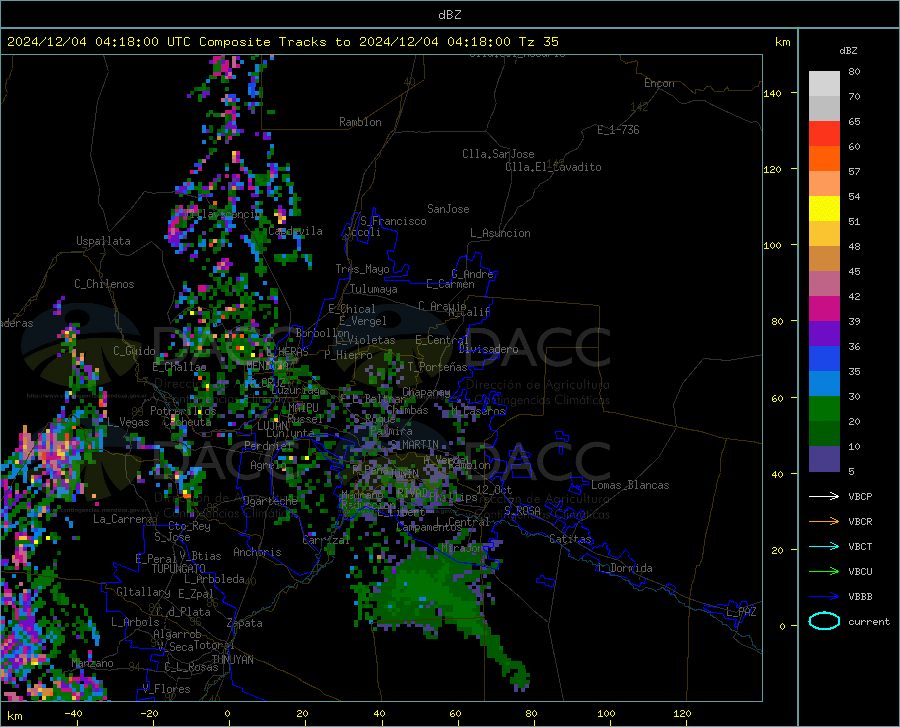This screenshot has width=900, height=727.
Task: Click the L_PAZ map label
Action: click(741, 612)
